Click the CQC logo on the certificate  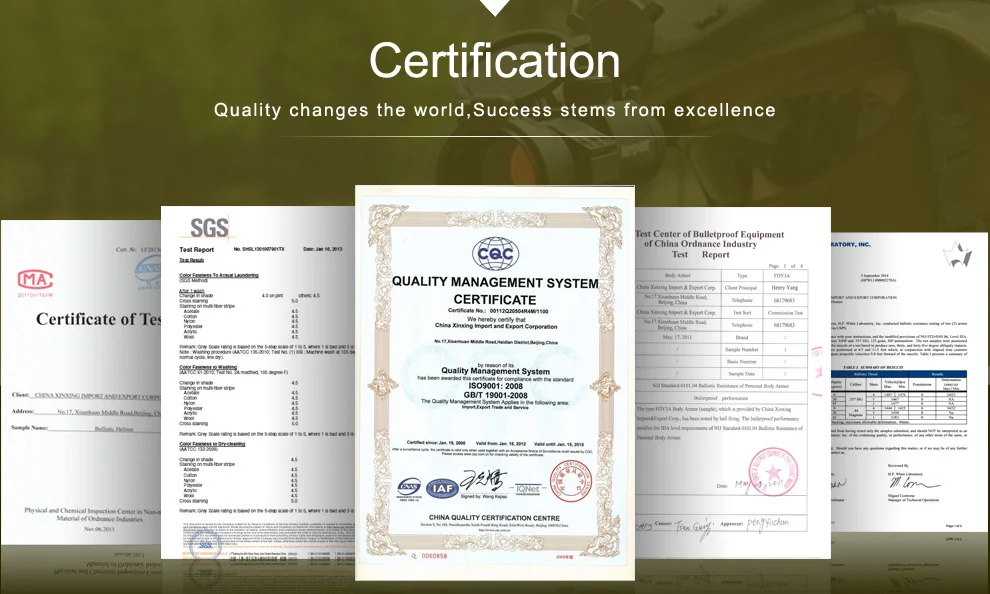[x=496, y=254]
